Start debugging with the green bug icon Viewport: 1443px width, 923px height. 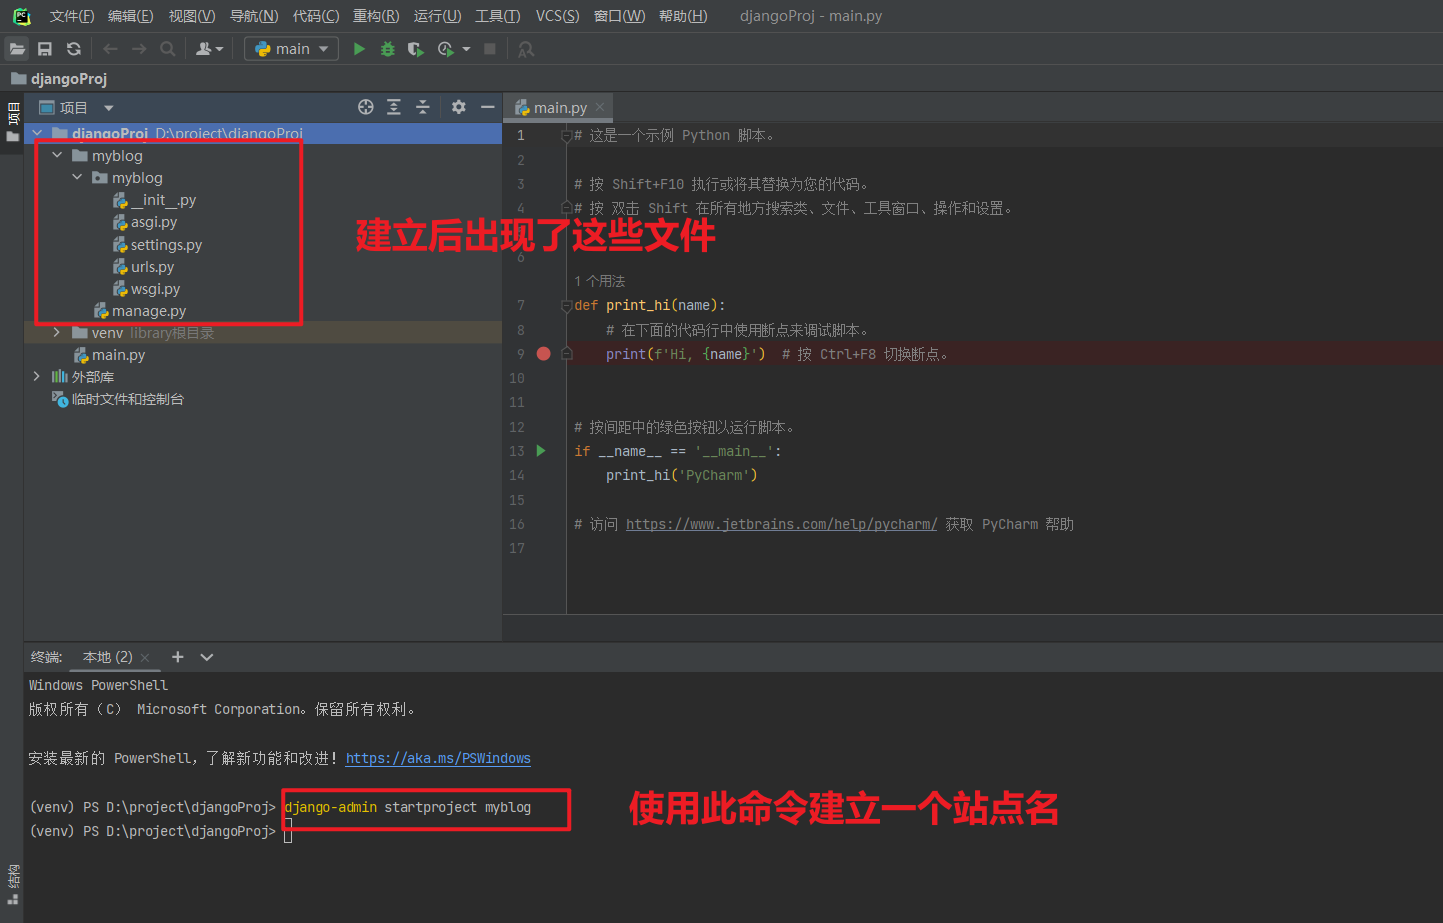[x=388, y=49]
